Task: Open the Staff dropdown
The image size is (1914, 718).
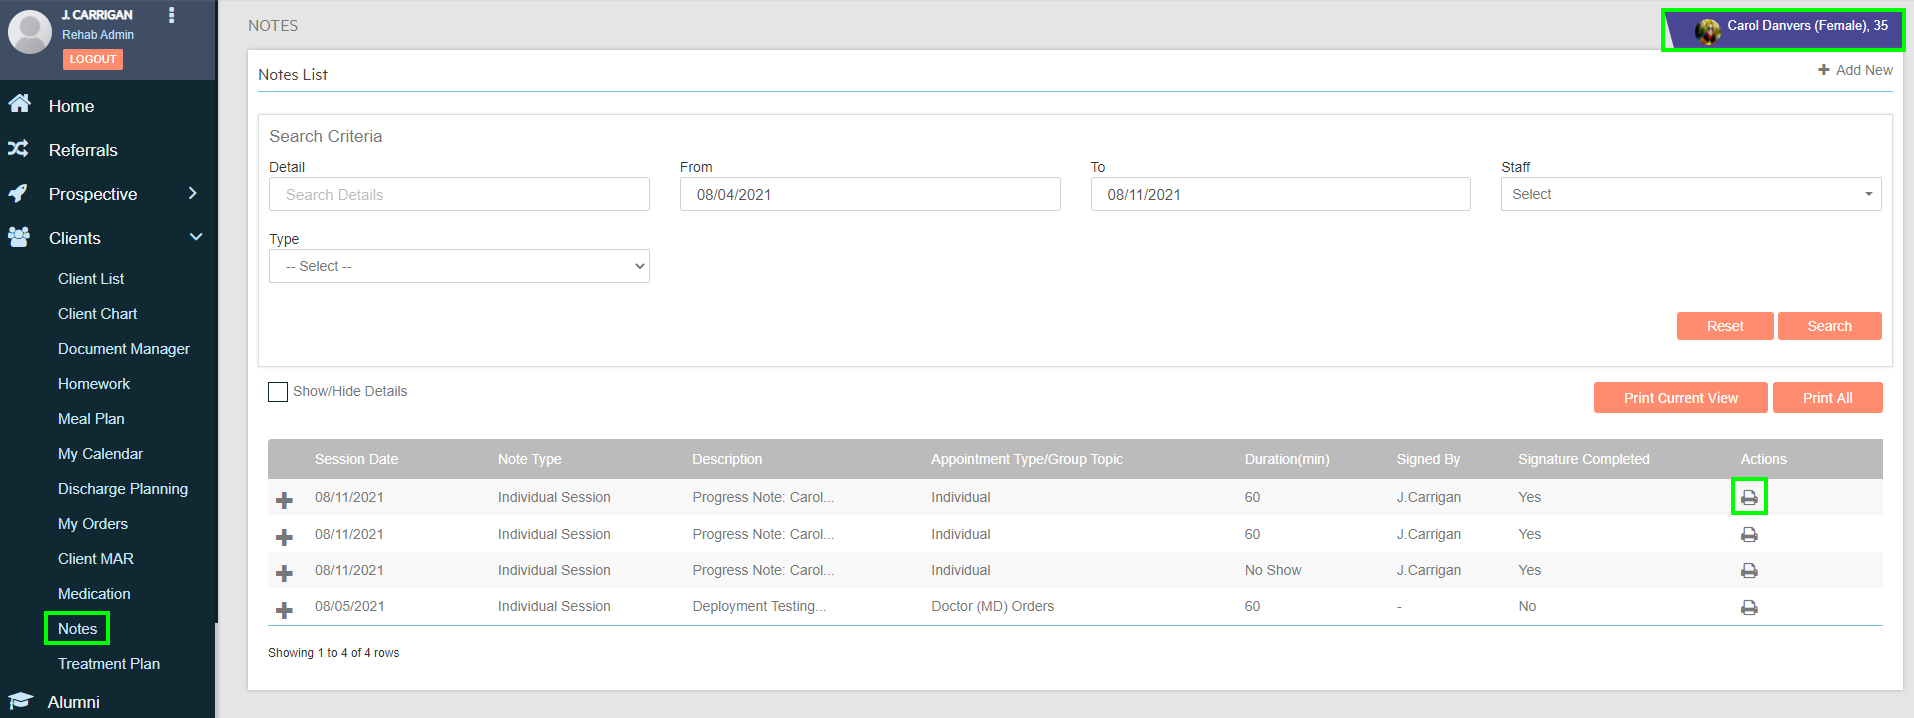Action: [x=1690, y=194]
